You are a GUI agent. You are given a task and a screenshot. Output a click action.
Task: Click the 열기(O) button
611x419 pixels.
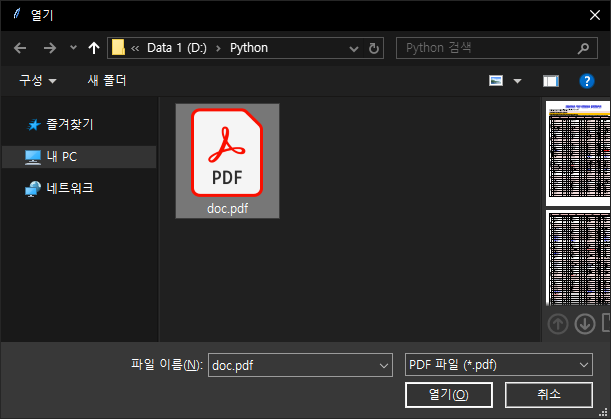coord(449,395)
